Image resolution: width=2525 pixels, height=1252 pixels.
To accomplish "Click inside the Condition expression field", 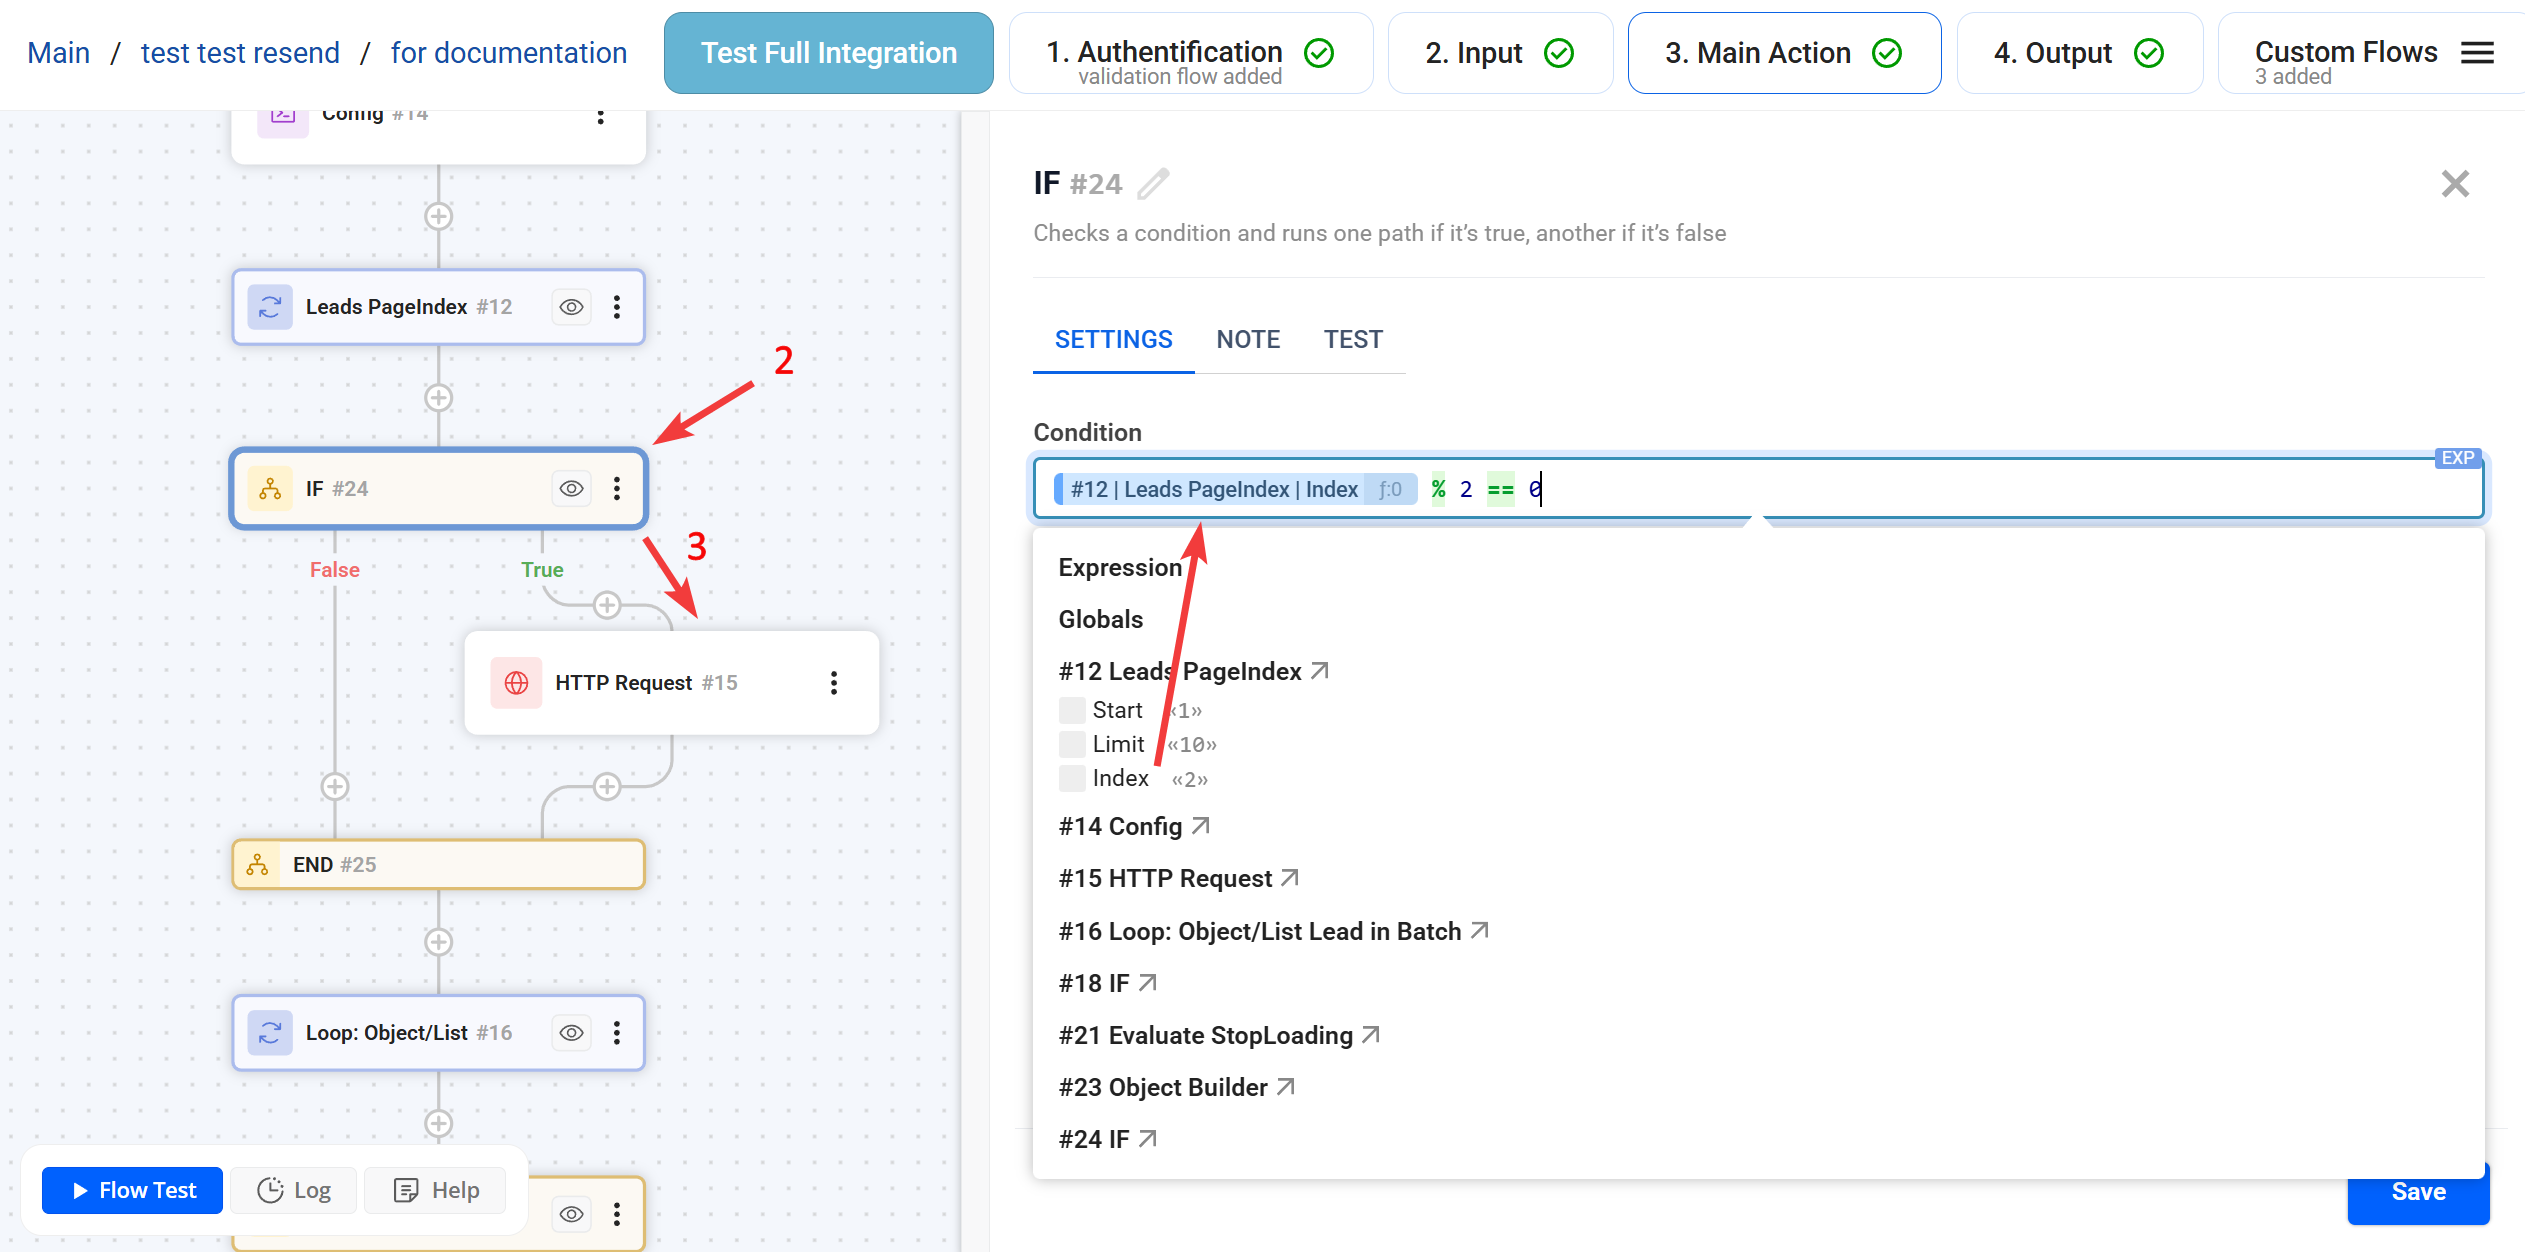I will pyautogui.click(x=1800, y=489).
